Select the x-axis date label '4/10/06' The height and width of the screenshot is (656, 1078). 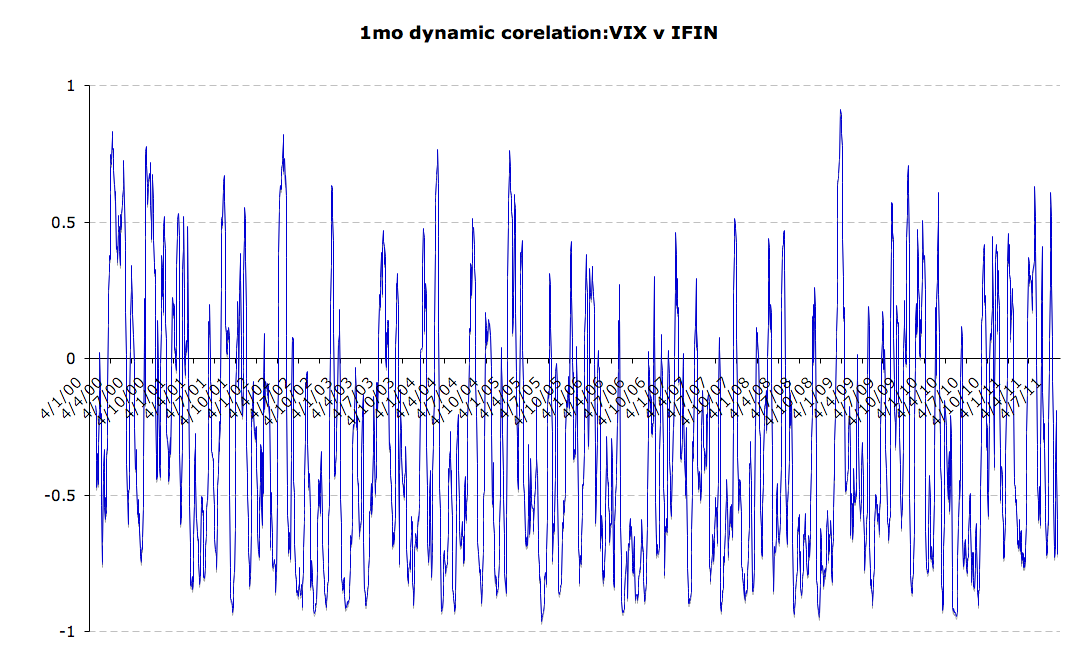623,400
